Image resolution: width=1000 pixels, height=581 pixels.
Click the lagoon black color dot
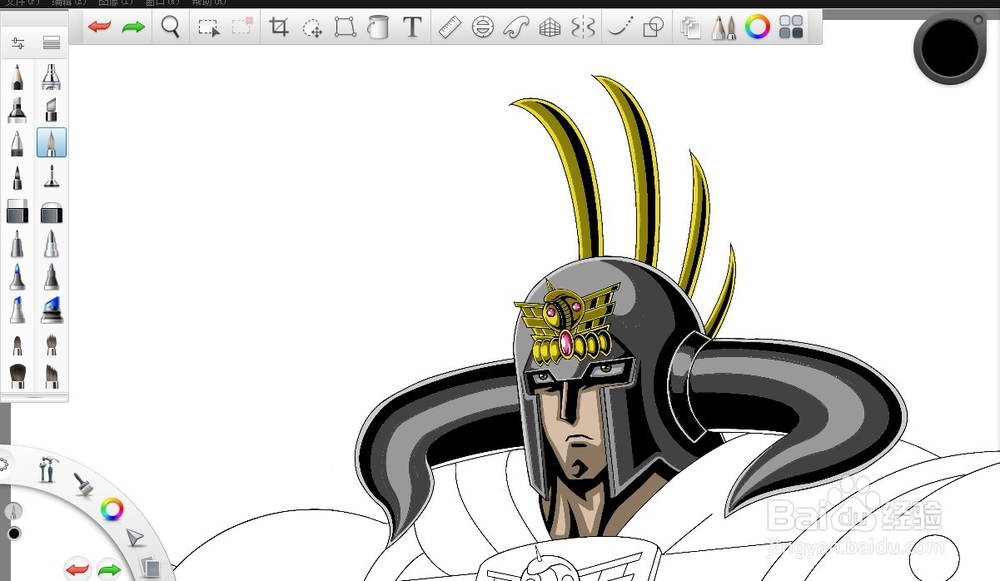coord(14,533)
